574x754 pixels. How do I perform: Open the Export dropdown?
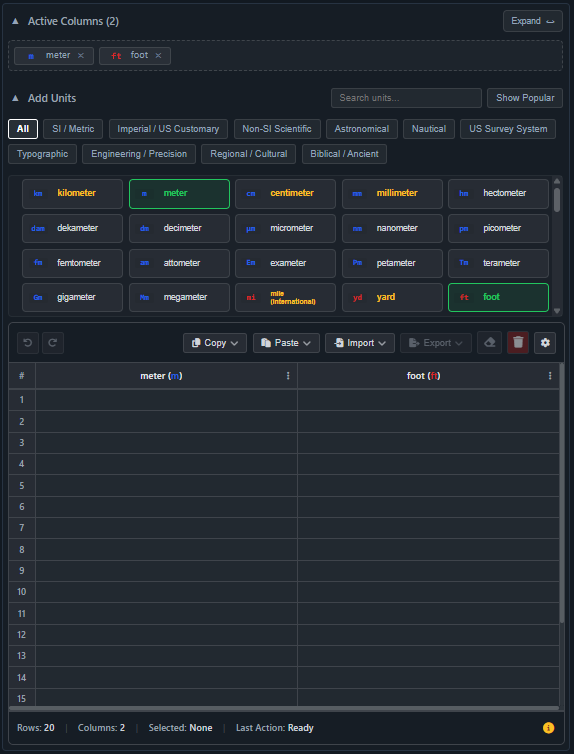(x=436, y=343)
